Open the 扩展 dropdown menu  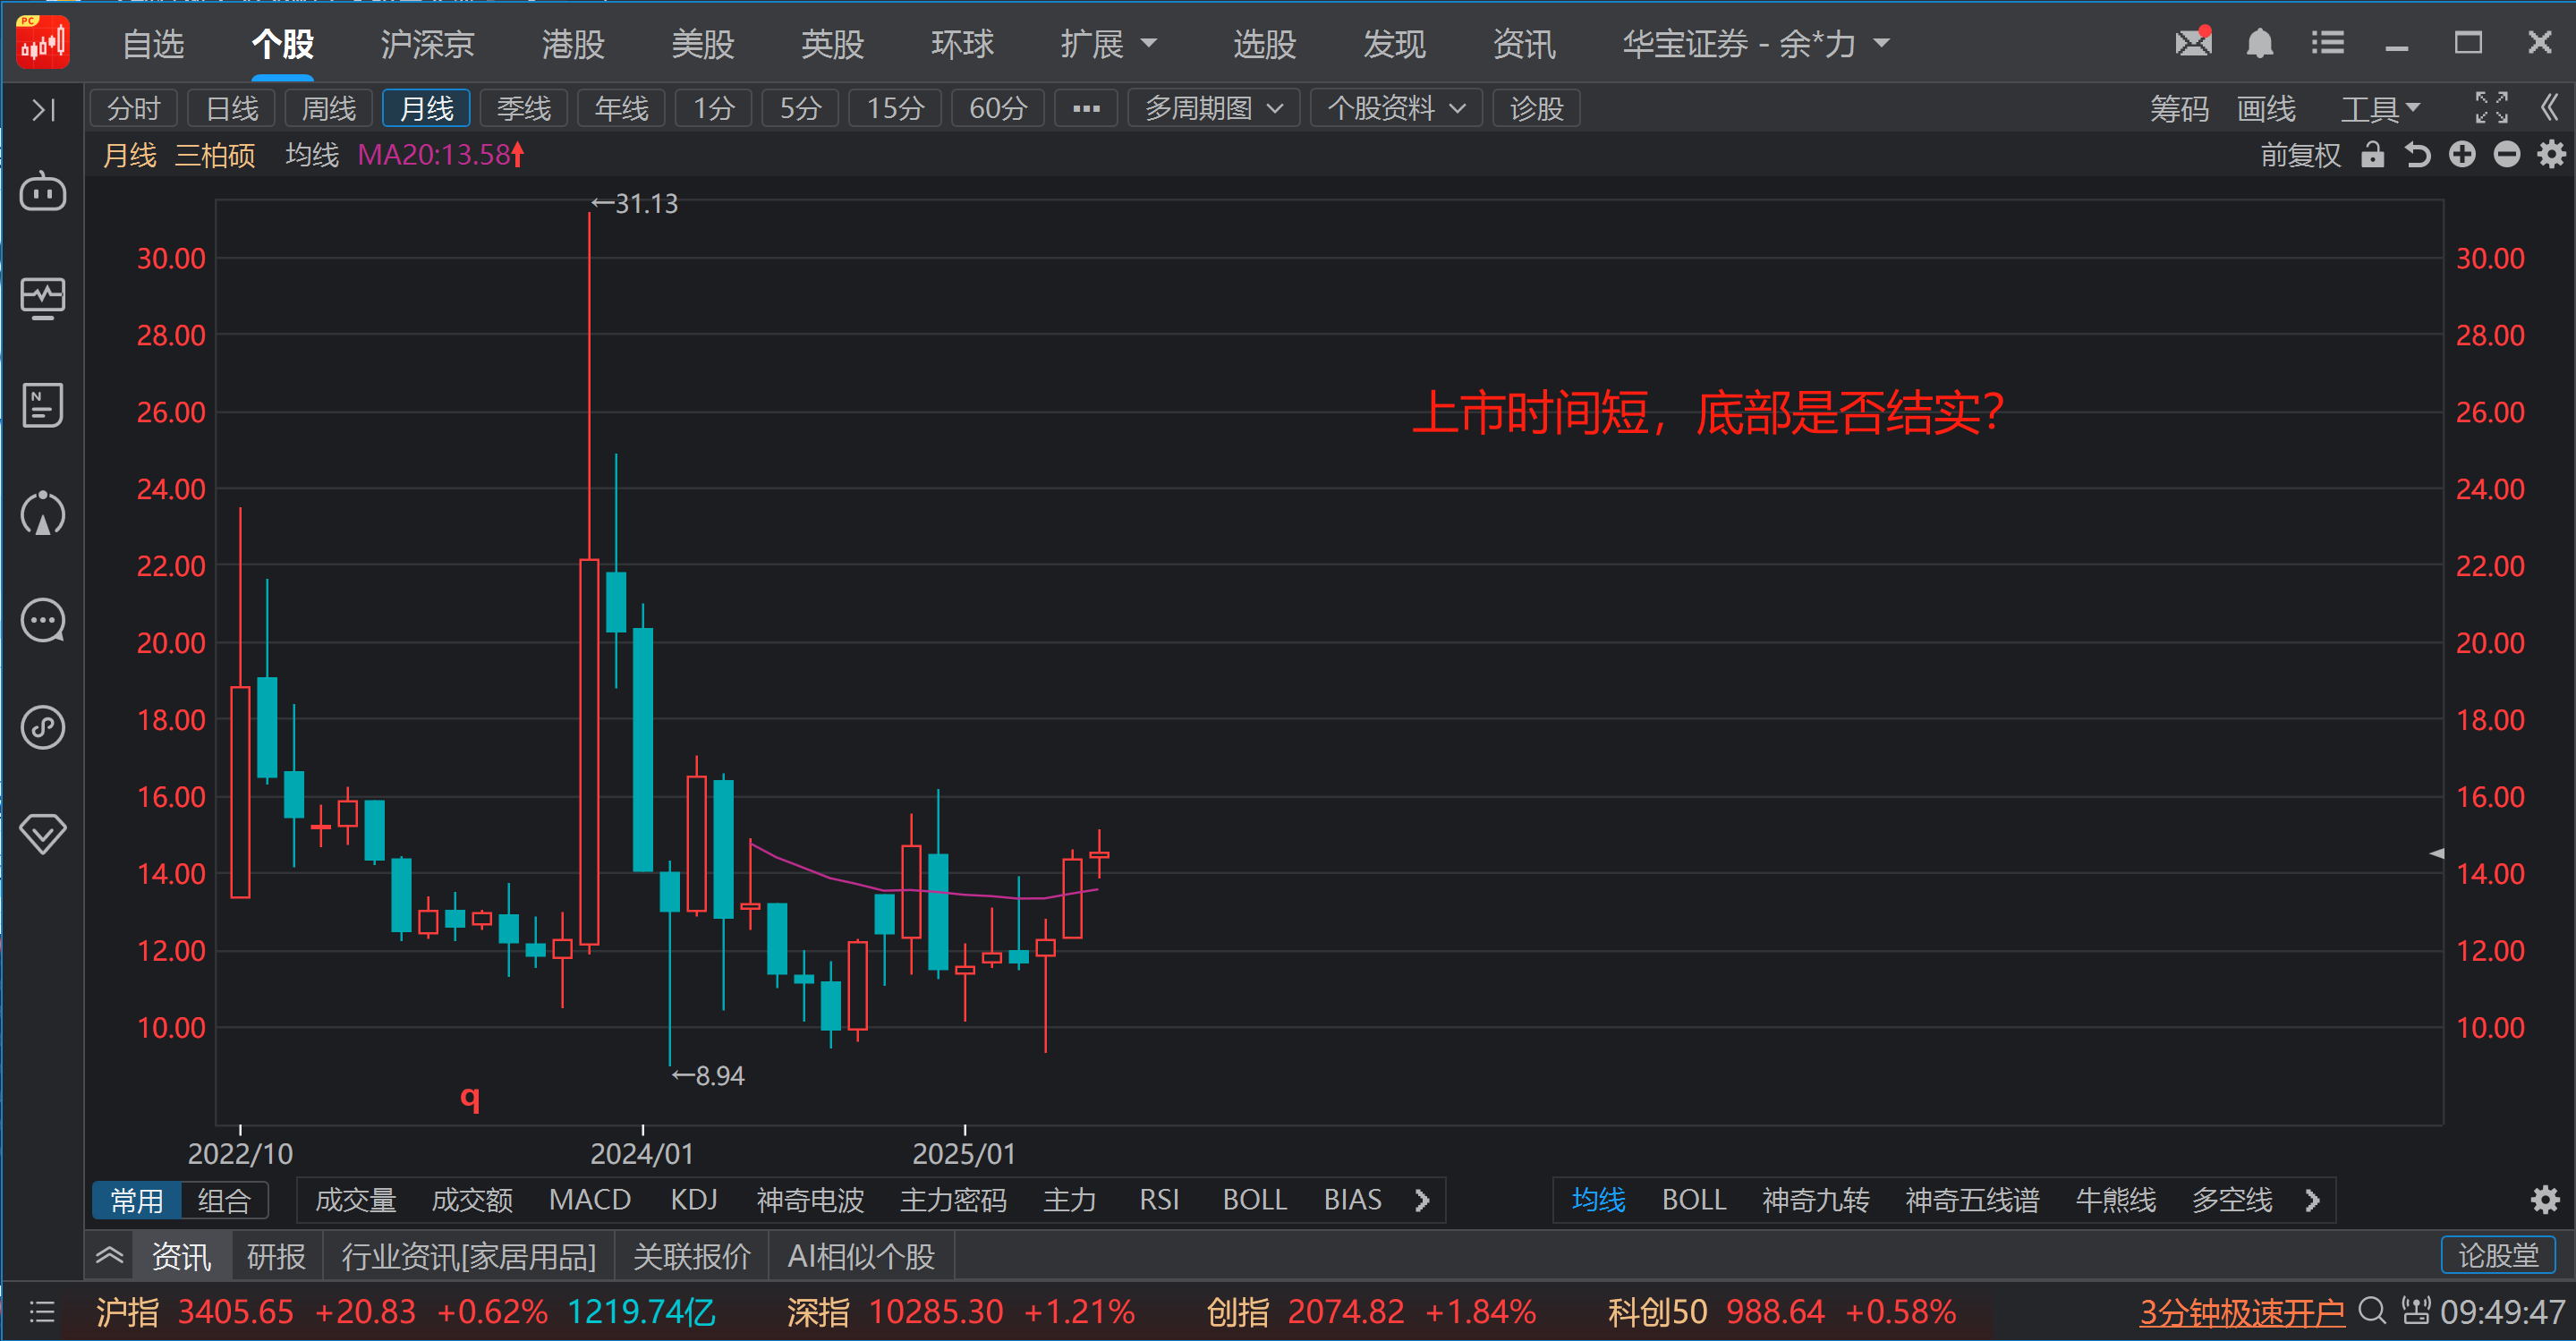pyautogui.click(x=1108, y=44)
